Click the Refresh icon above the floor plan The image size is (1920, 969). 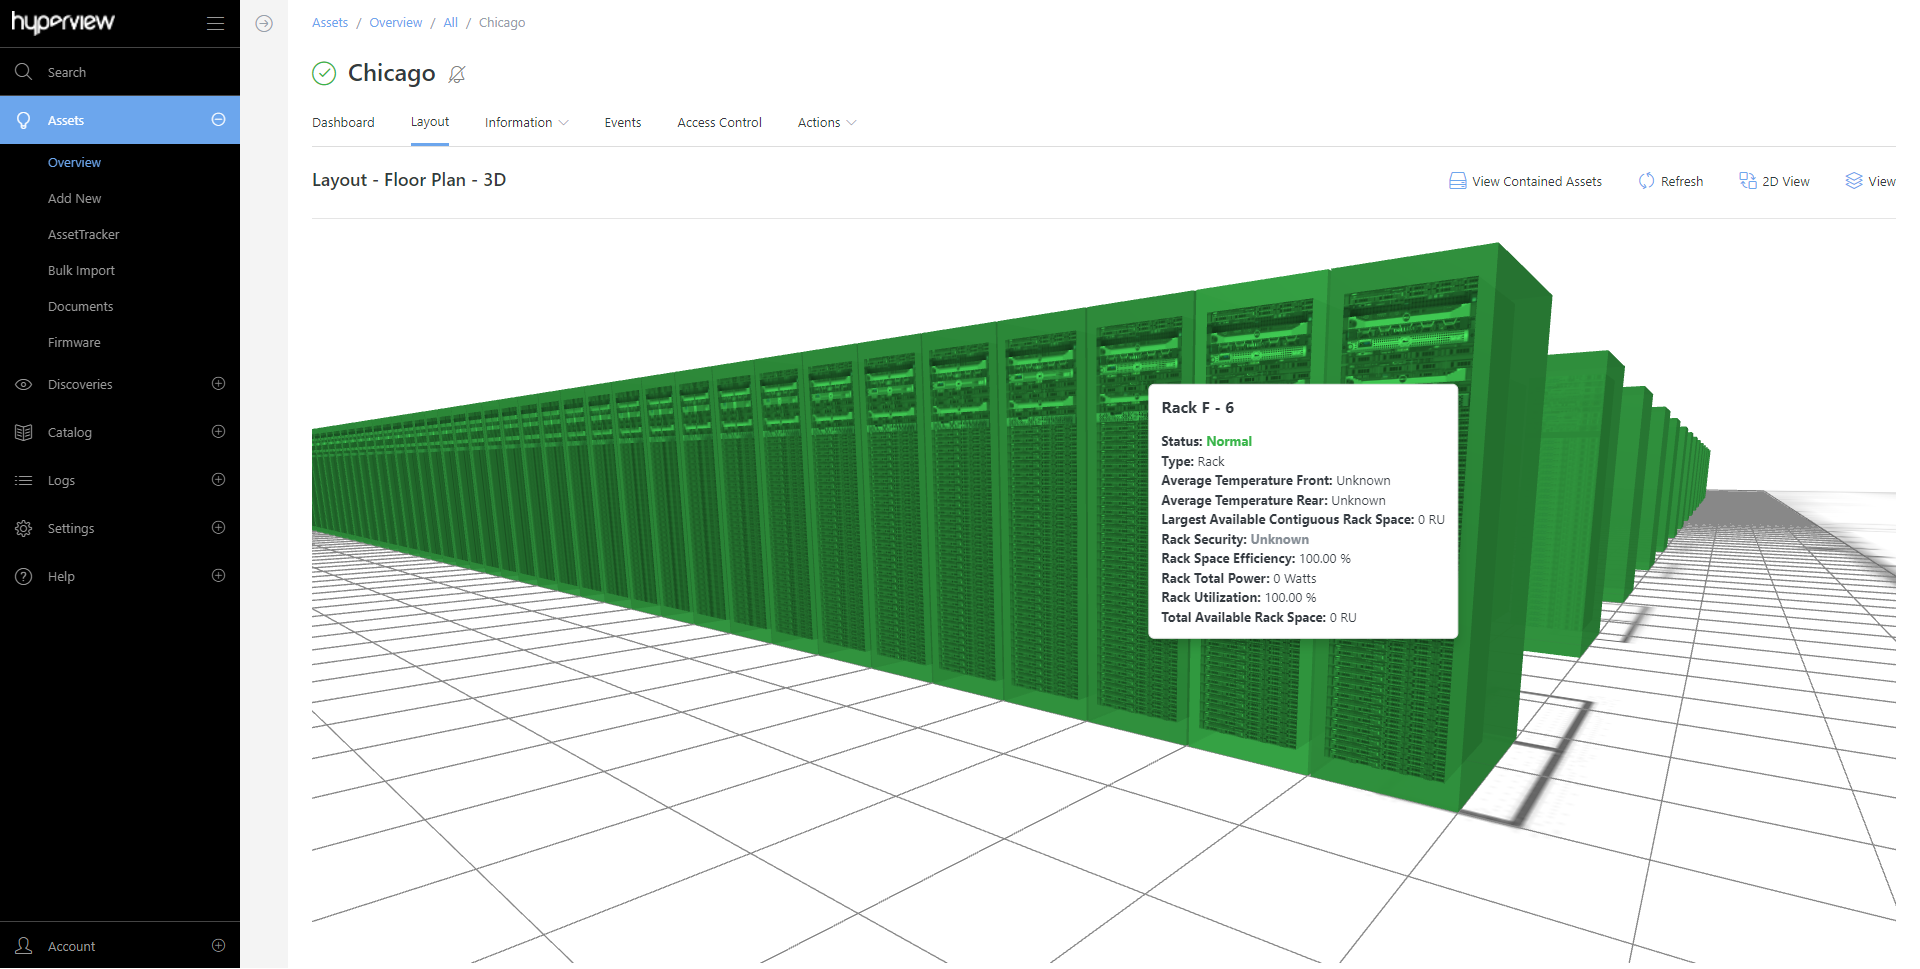(x=1647, y=181)
